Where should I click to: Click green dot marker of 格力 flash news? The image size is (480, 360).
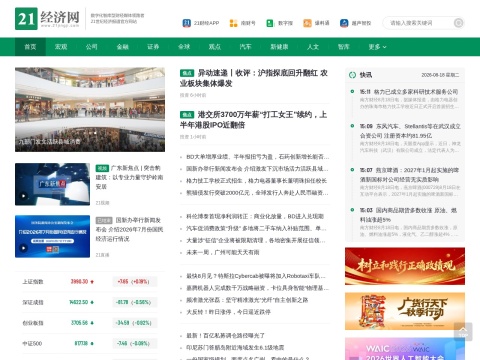click(352, 91)
